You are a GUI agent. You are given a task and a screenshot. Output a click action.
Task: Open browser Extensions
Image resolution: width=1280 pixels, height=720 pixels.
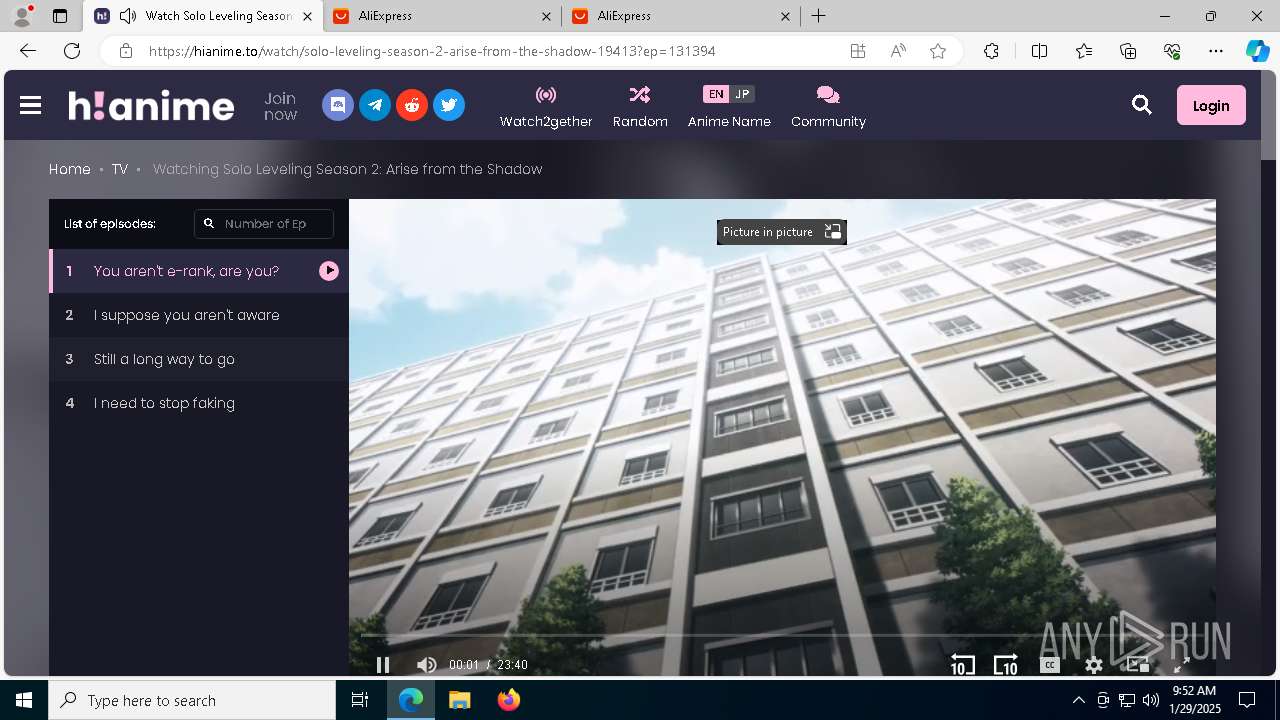pos(991,51)
